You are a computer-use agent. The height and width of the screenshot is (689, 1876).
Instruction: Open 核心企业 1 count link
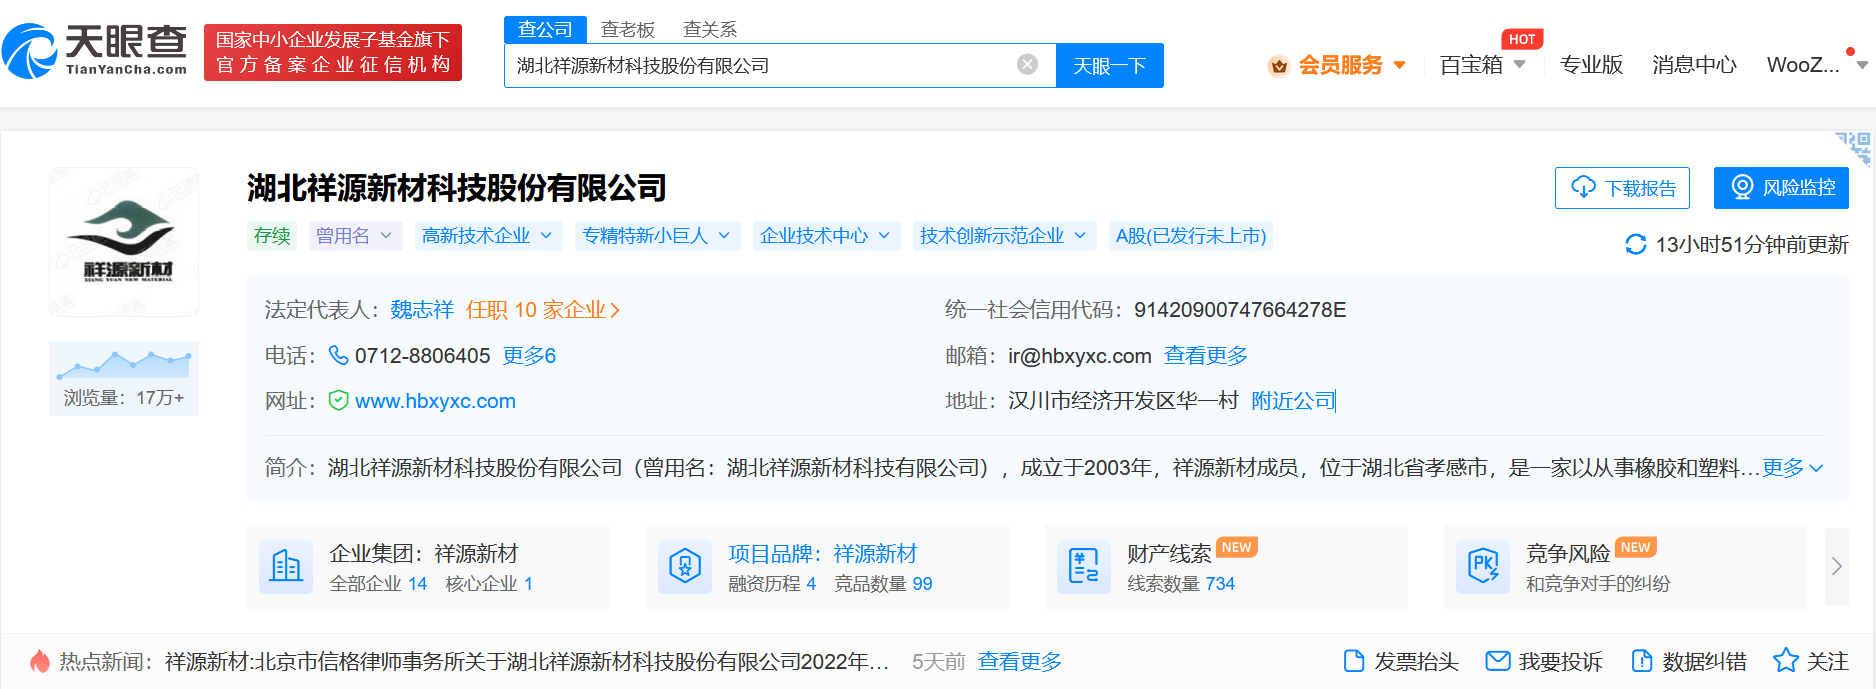tap(489, 584)
